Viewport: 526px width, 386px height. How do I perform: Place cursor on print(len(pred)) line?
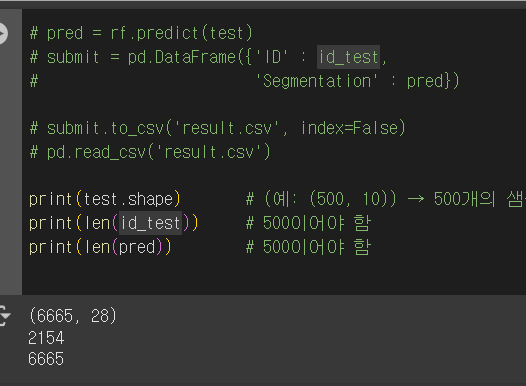click(x=100, y=247)
